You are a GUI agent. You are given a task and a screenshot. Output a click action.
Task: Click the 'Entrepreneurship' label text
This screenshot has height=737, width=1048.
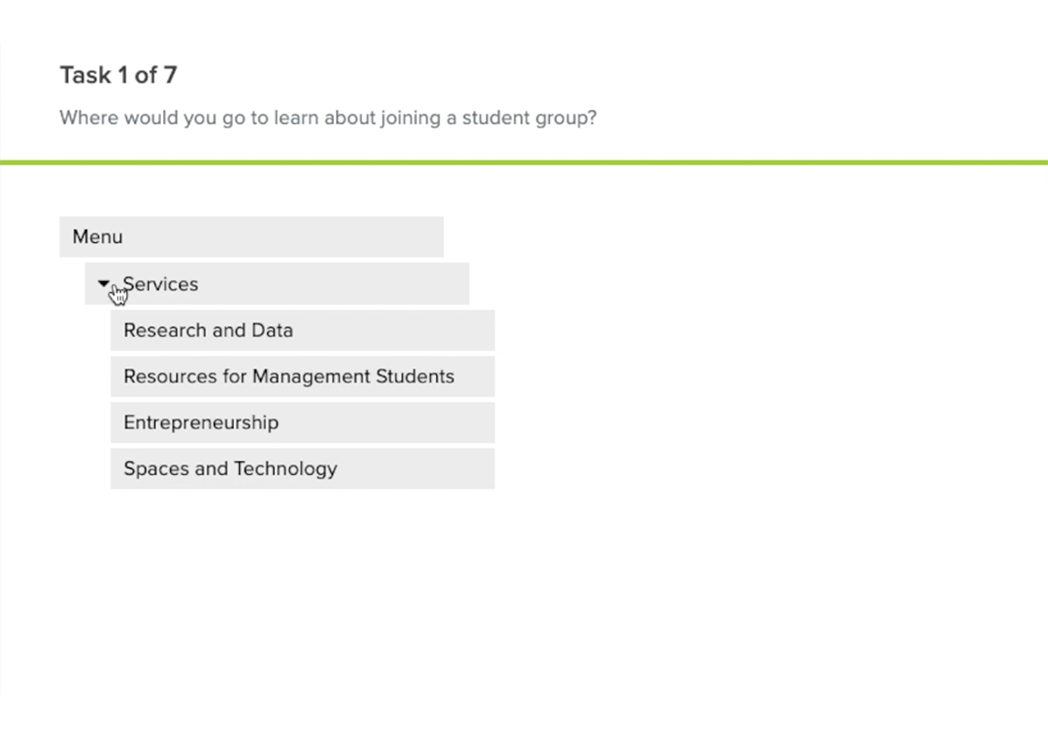coord(201,422)
